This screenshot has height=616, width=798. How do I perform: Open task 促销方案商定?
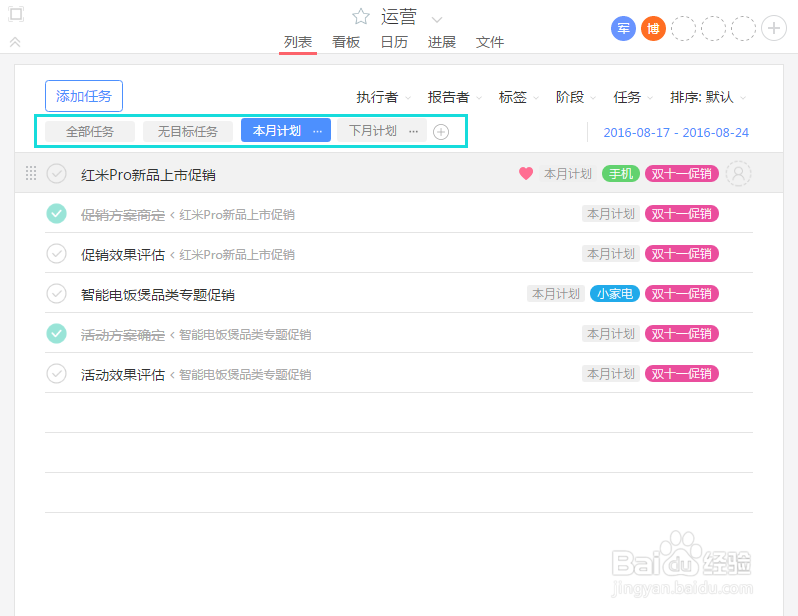click(x=123, y=215)
